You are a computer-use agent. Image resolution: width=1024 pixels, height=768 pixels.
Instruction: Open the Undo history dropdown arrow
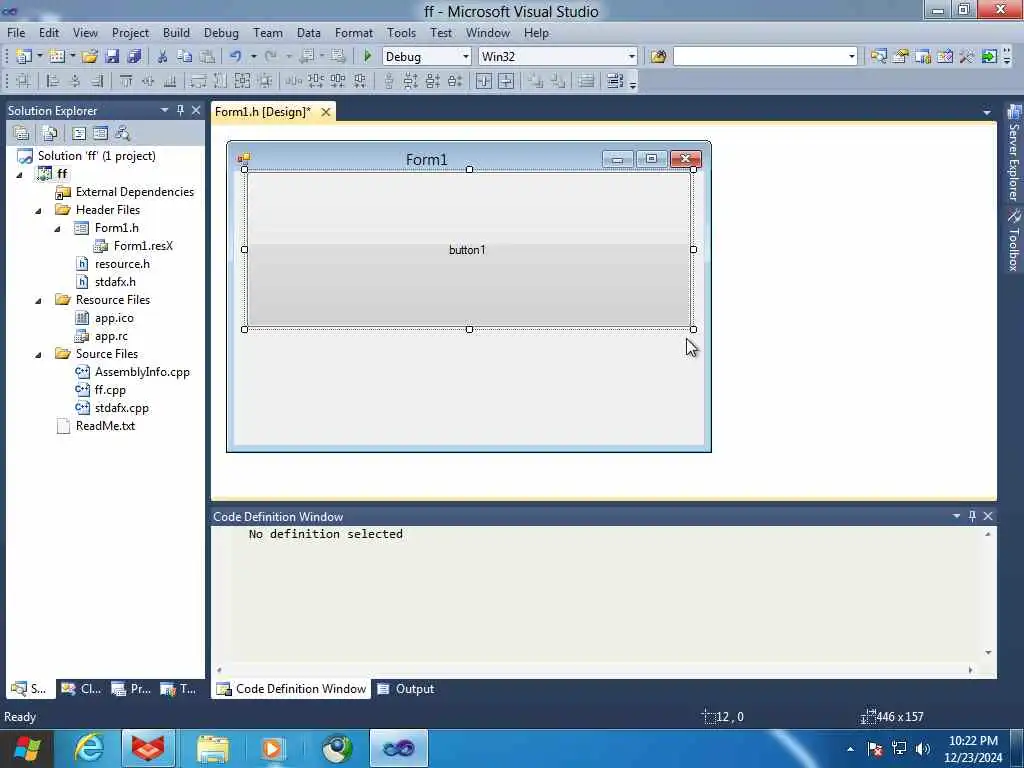[x=253, y=57]
